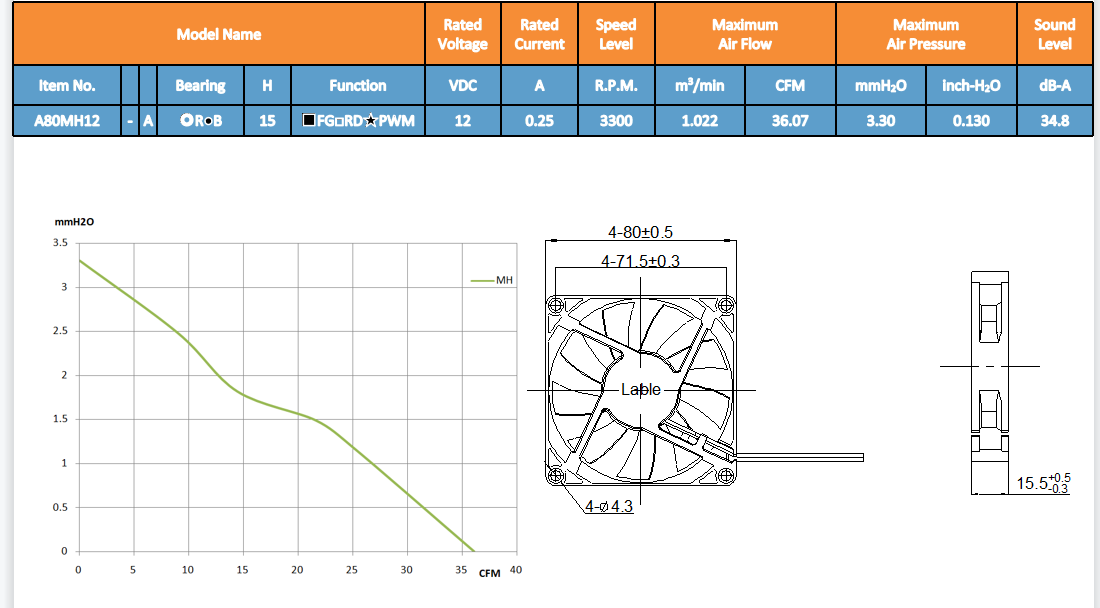
Task: Click the Sound Level header cell
Action: (1054, 34)
